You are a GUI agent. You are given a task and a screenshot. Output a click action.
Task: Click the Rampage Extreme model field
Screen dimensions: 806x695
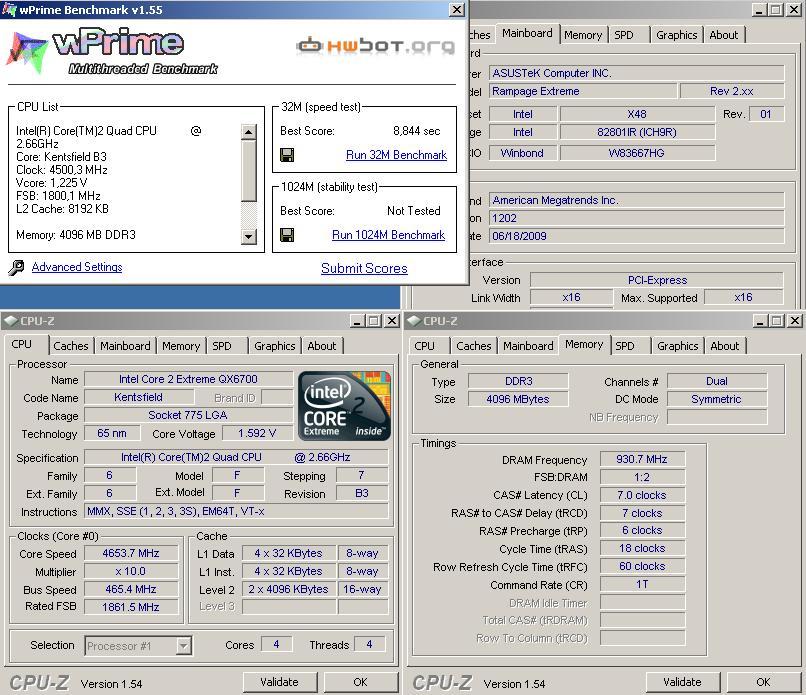point(582,91)
